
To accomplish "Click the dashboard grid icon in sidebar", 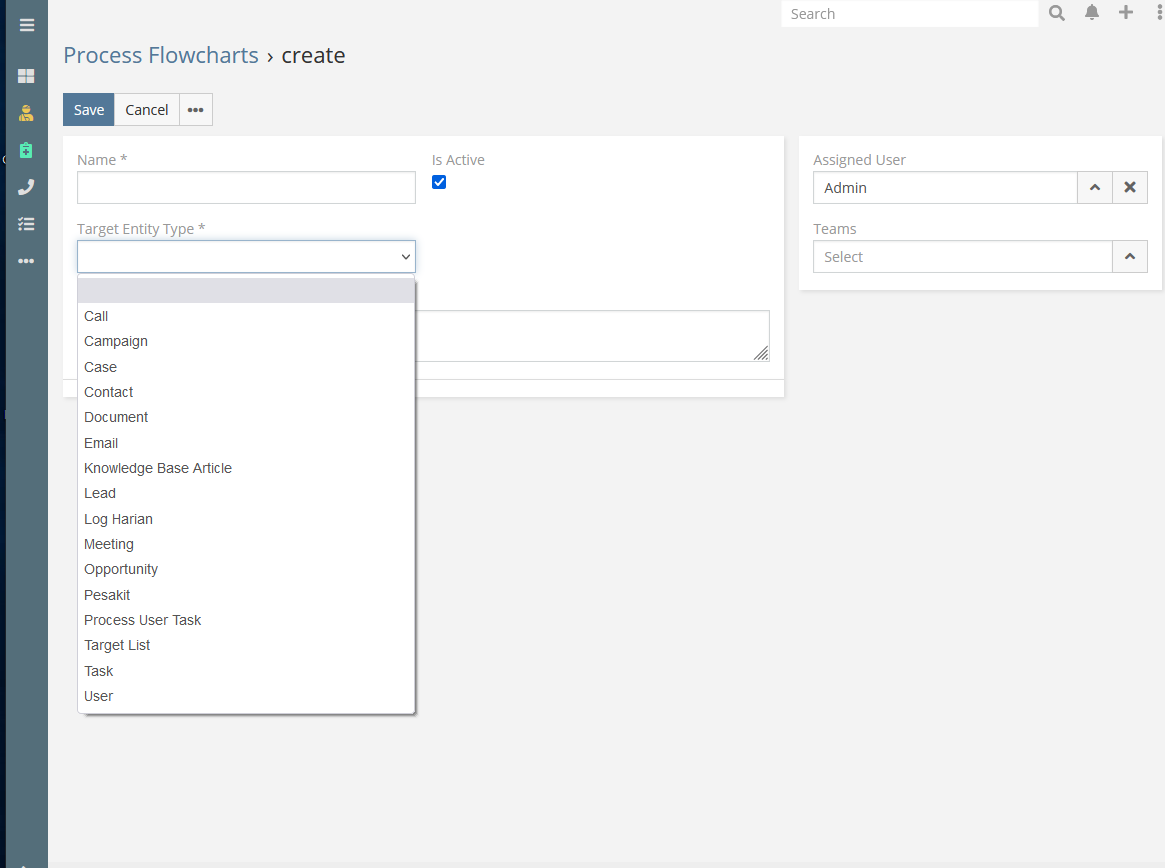I will tap(26, 76).
